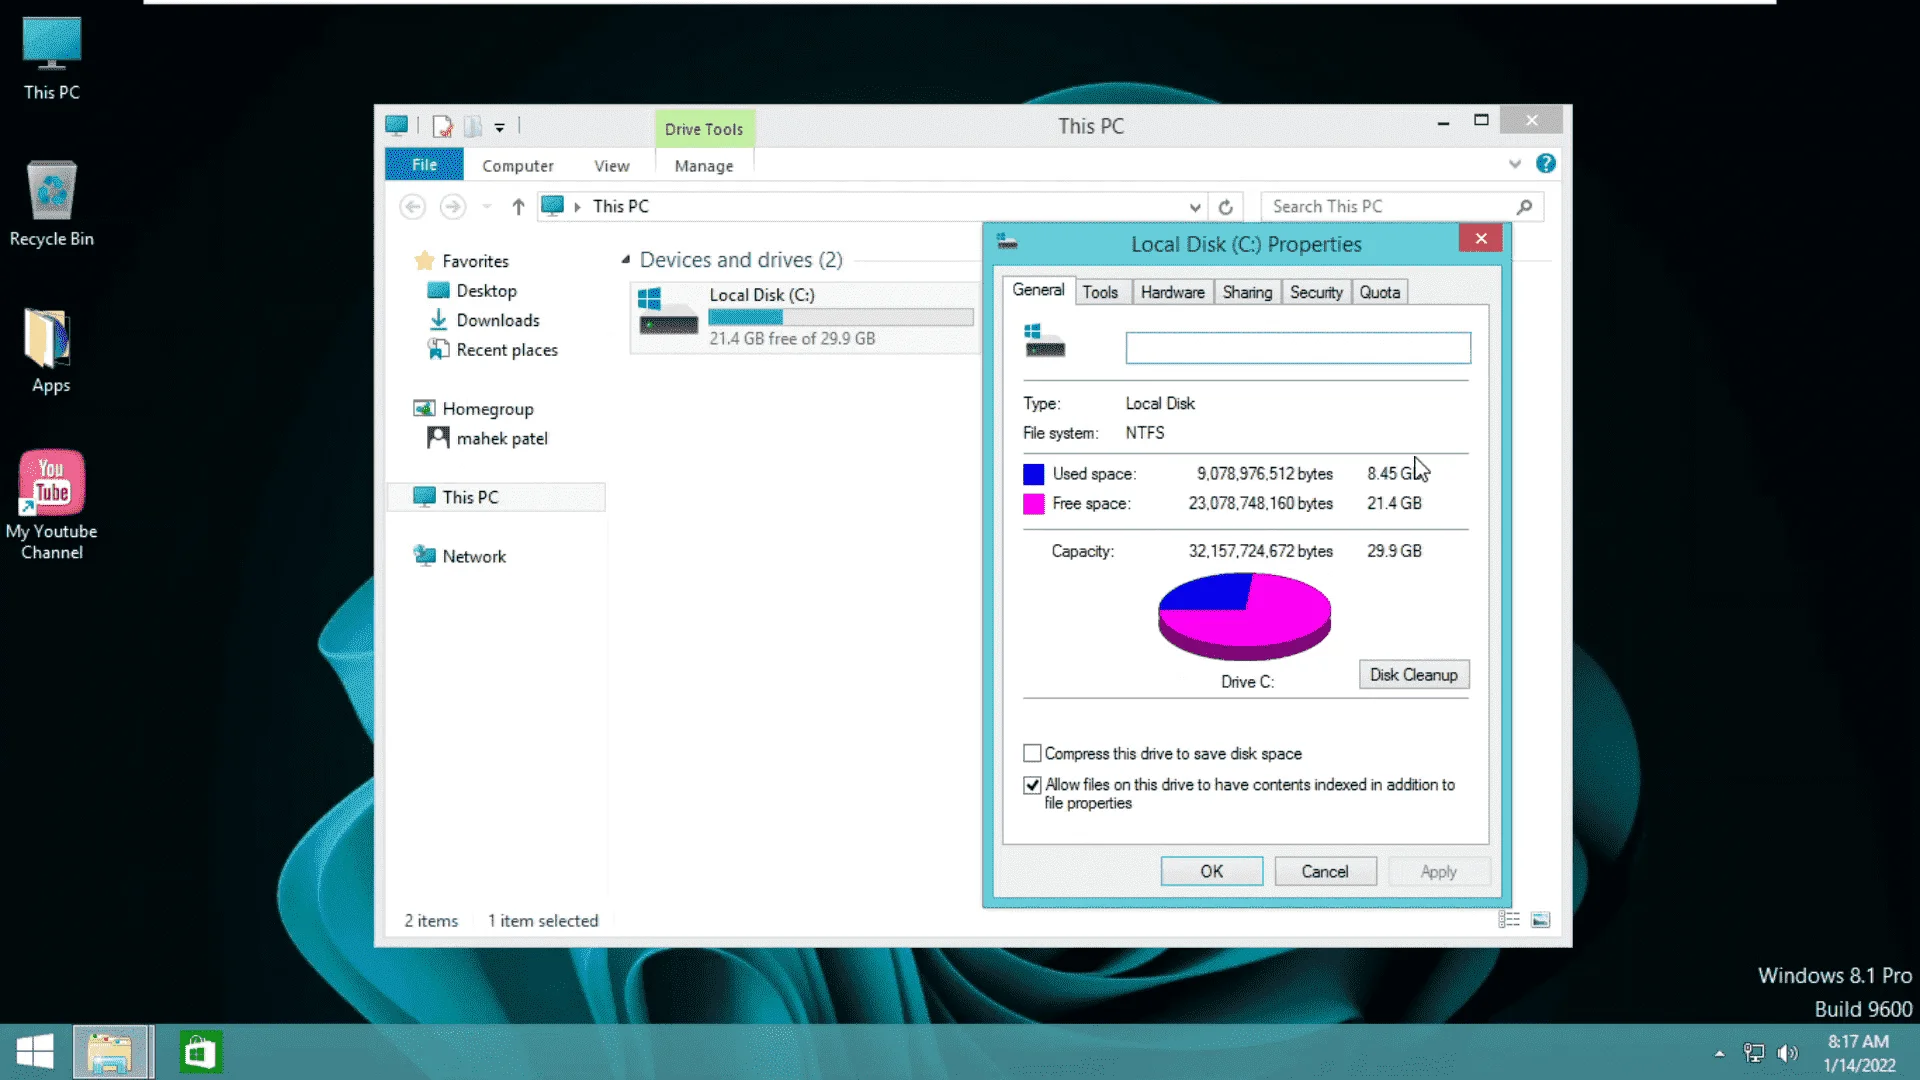Click the volume speaker tray icon
Image resolution: width=1920 pixels, height=1080 pixels.
(x=1788, y=1053)
